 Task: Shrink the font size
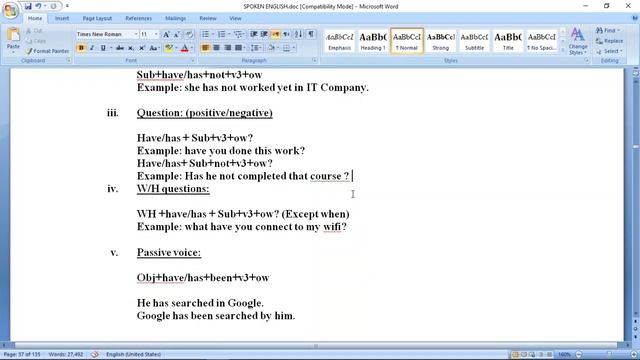point(176,34)
